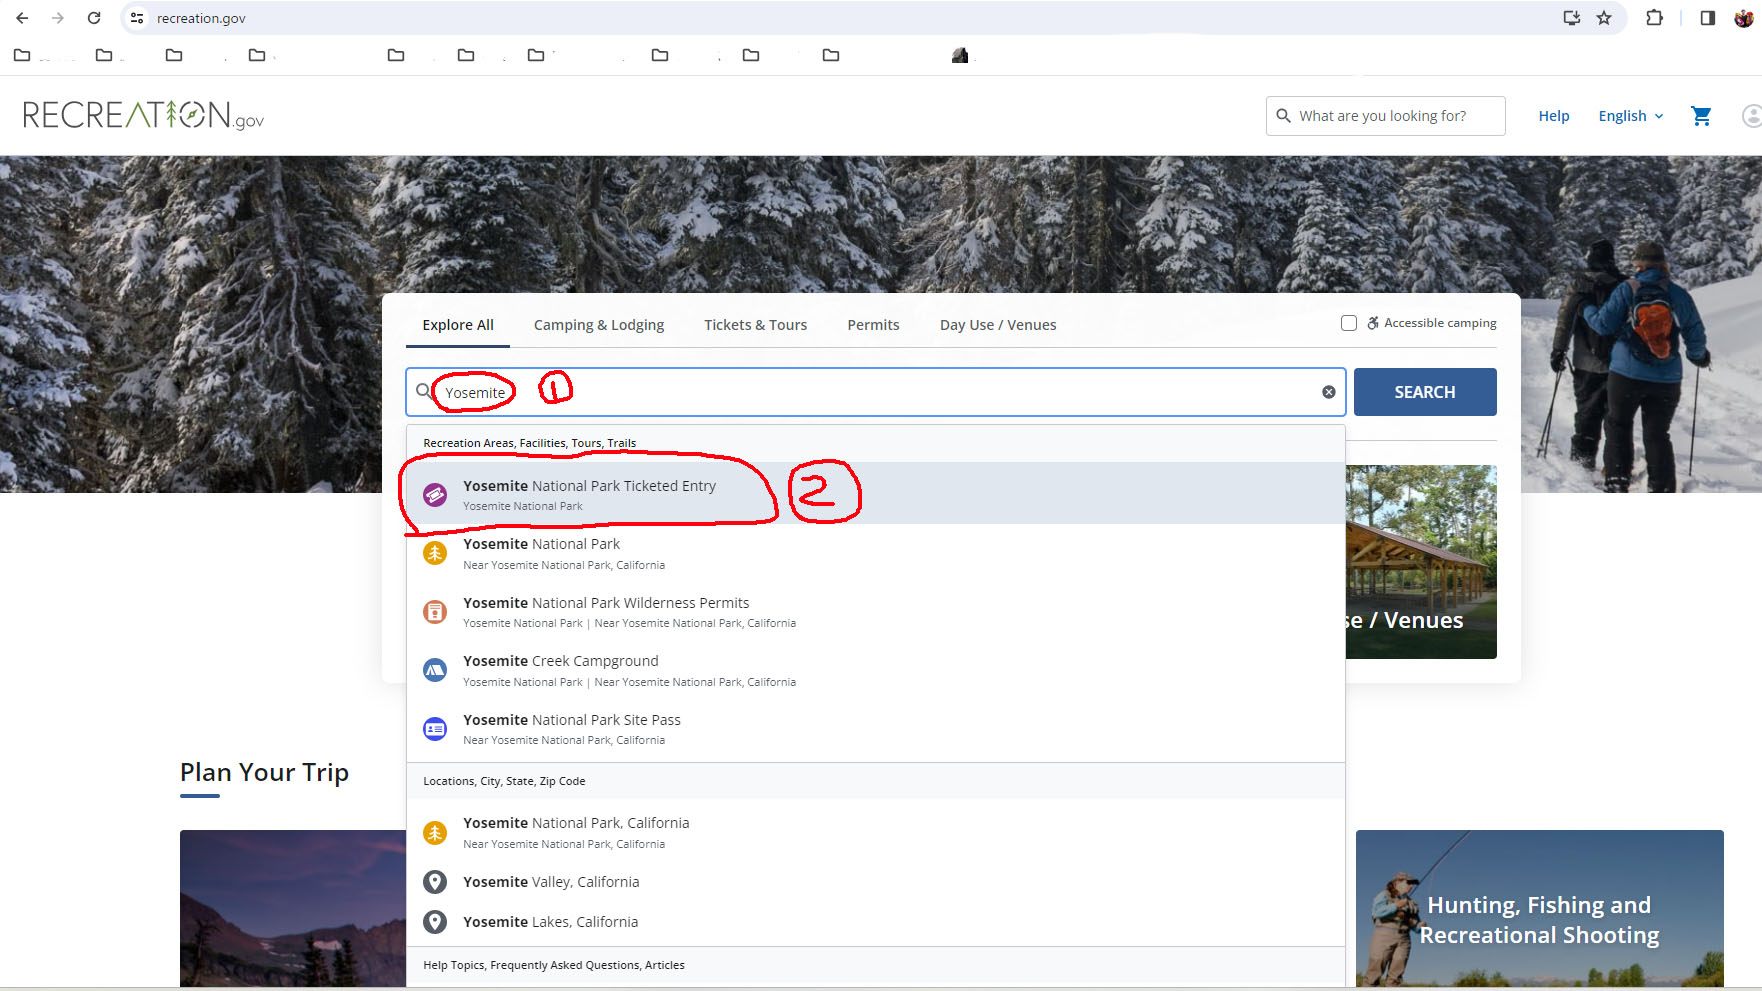Choose Yosemite Valley, California location suggestion
This screenshot has height=991, width=1762.
551,882
